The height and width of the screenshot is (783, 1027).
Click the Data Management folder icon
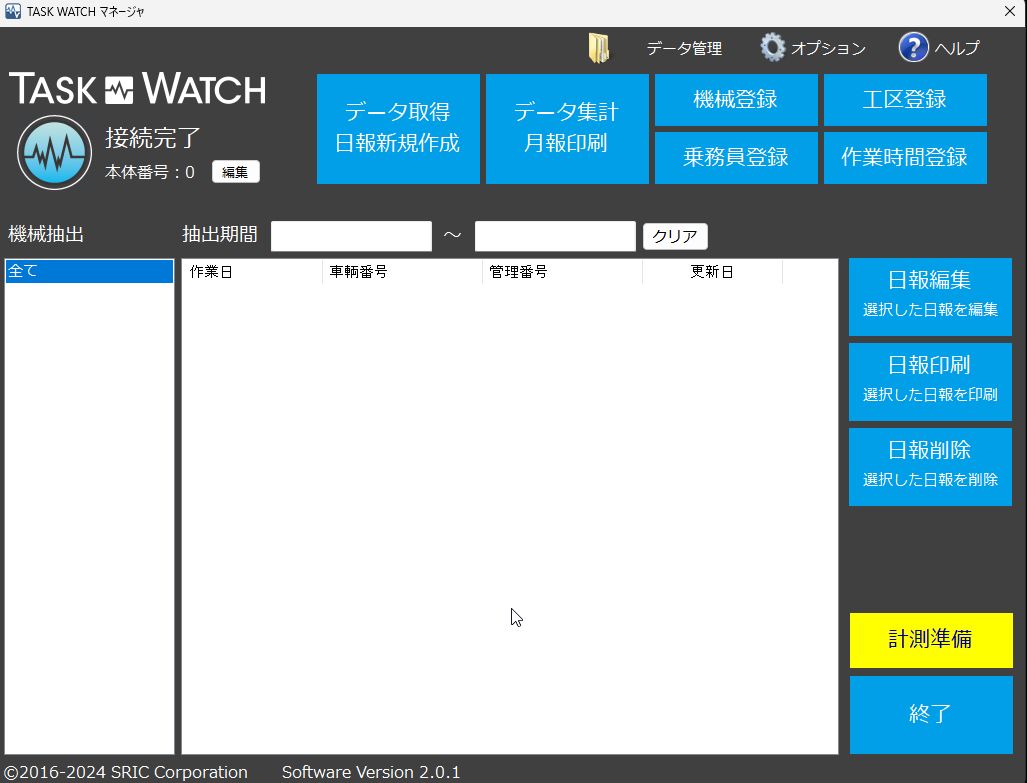tap(599, 48)
